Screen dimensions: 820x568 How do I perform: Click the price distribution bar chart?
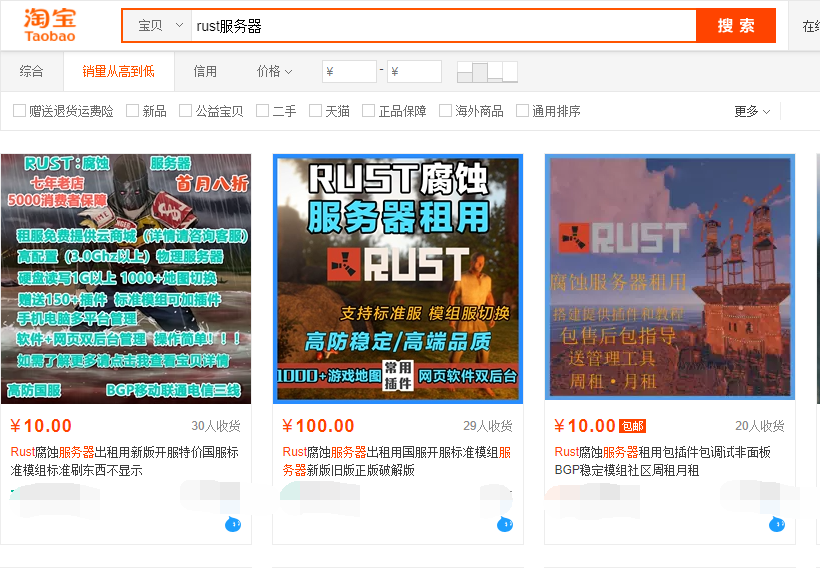pyautogui.click(x=487, y=72)
